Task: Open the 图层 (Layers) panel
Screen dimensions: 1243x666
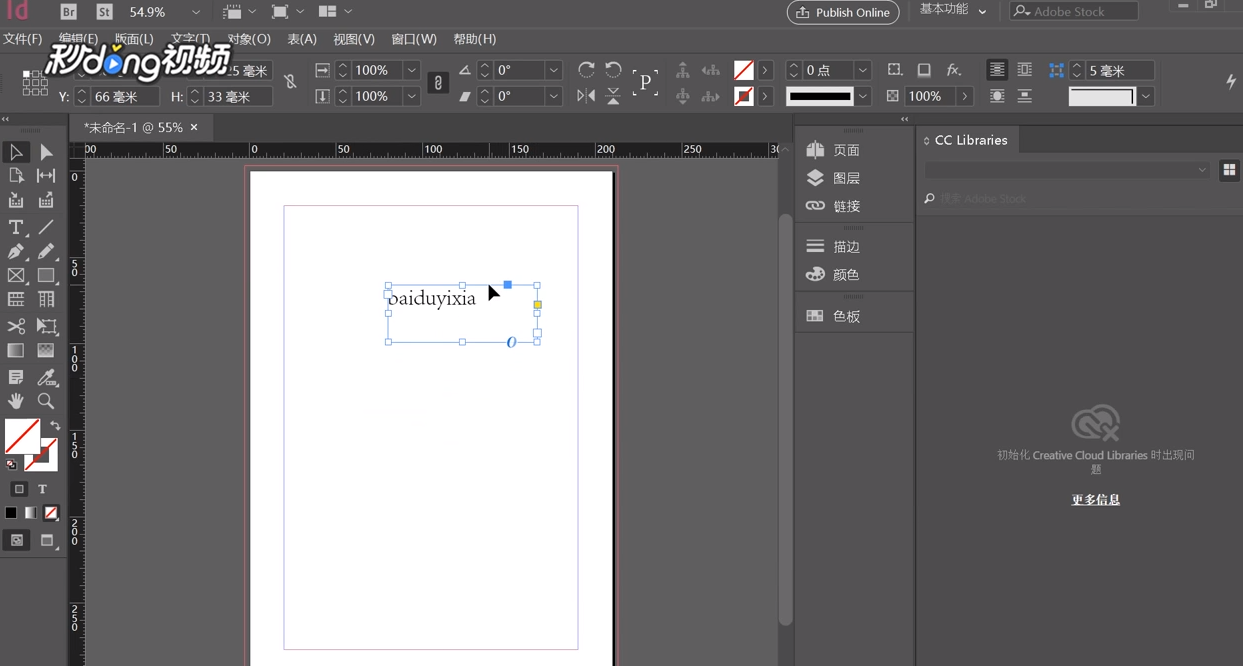Action: [x=846, y=178]
